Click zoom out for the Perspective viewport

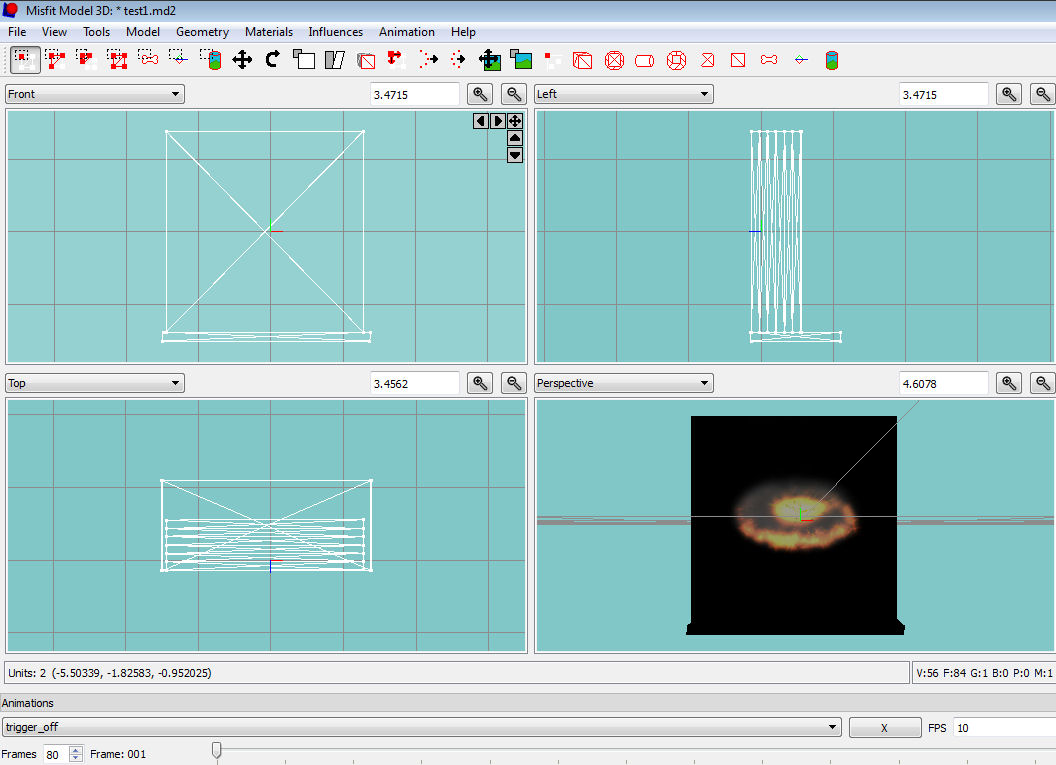click(1042, 383)
